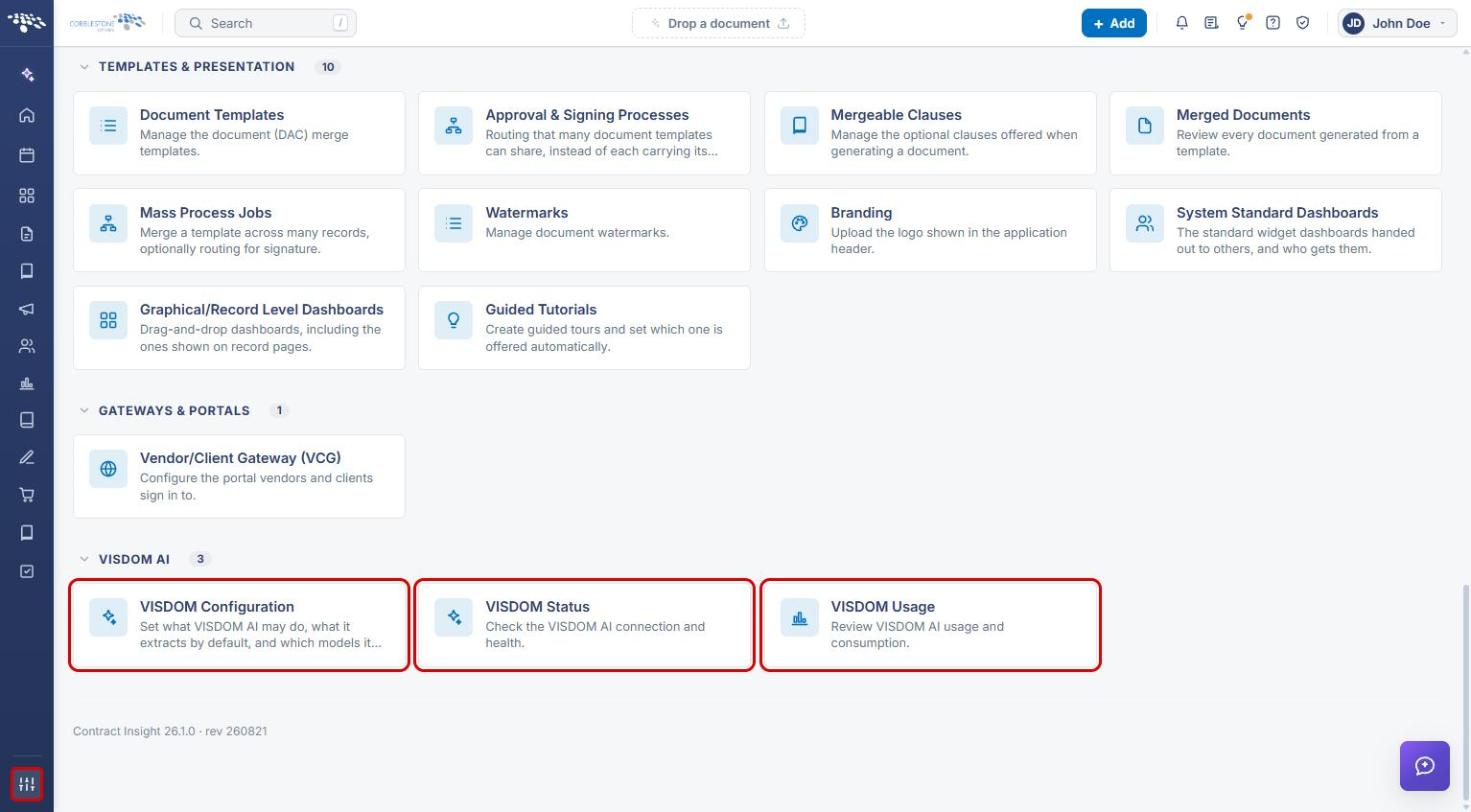This screenshot has height=812, width=1471.
Task: Open the sparkle AI icon in sidebar
Action: pos(27,75)
